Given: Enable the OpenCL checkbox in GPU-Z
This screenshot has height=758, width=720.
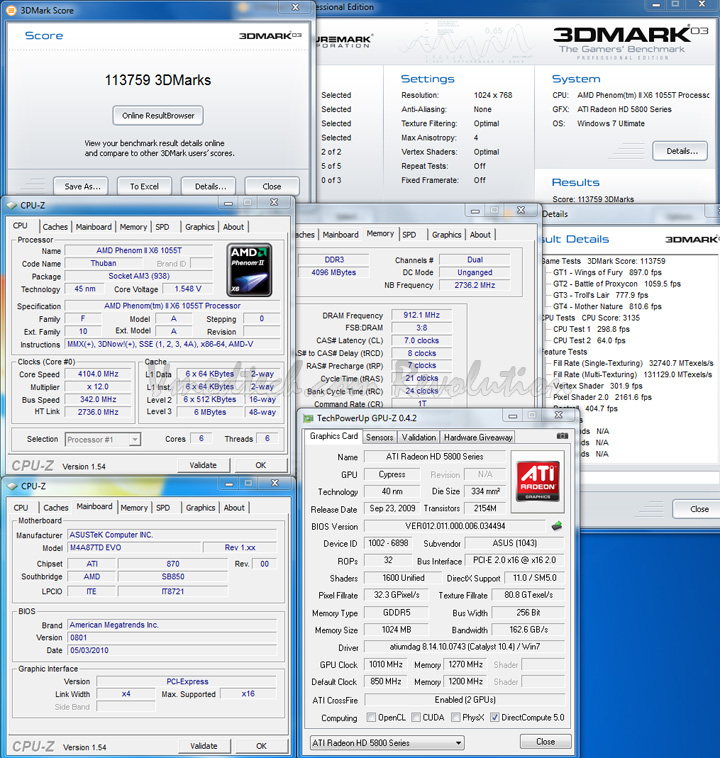Looking at the screenshot, I should click(x=371, y=717).
